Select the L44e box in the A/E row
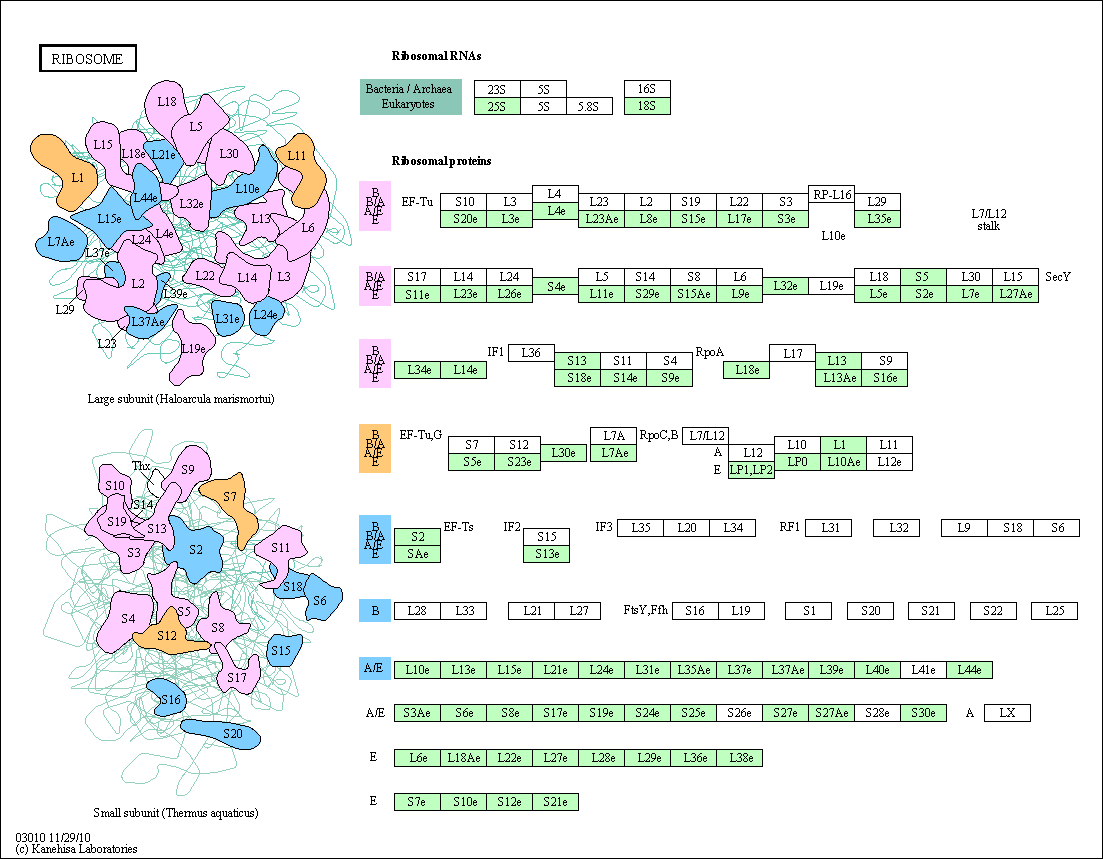The image size is (1103, 859). [969, 669]
